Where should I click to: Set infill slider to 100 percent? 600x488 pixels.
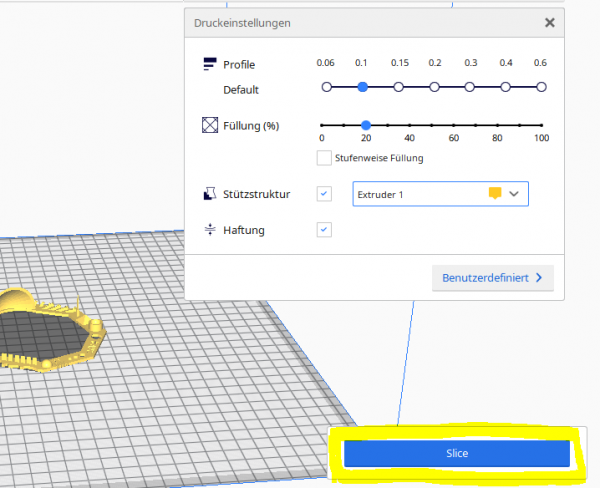point(541,125)
